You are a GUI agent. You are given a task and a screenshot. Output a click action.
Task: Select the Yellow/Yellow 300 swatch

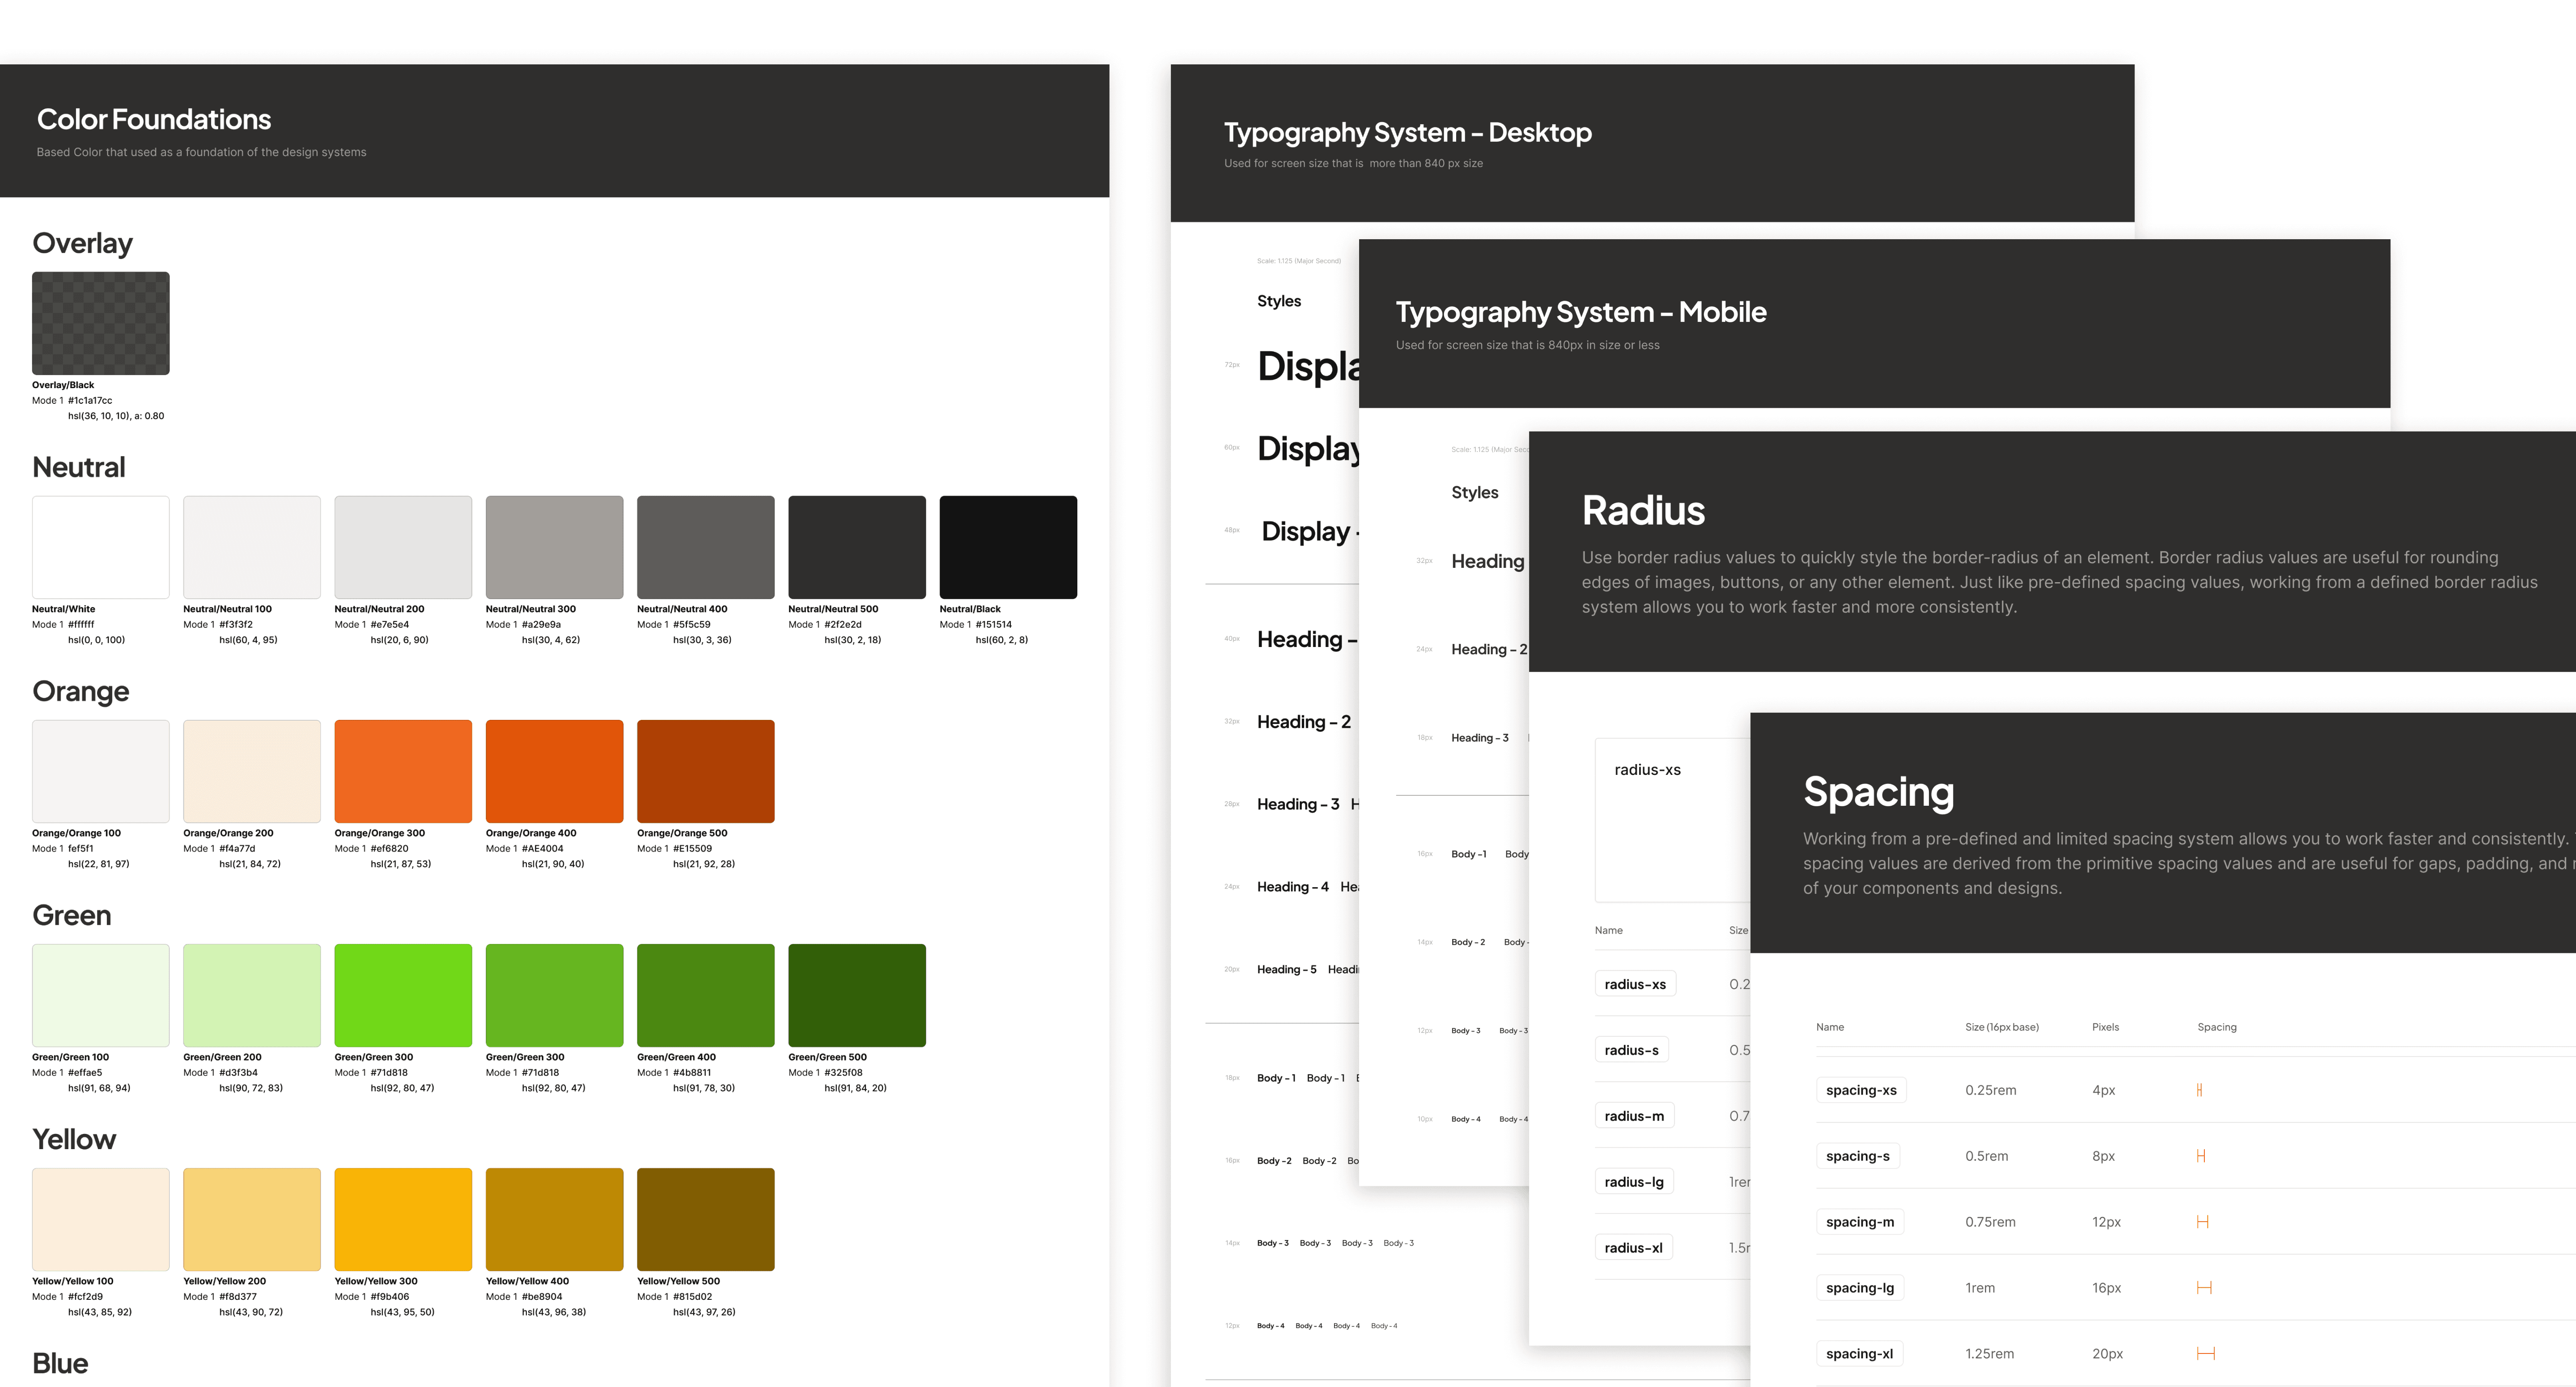pos(403,1219)
